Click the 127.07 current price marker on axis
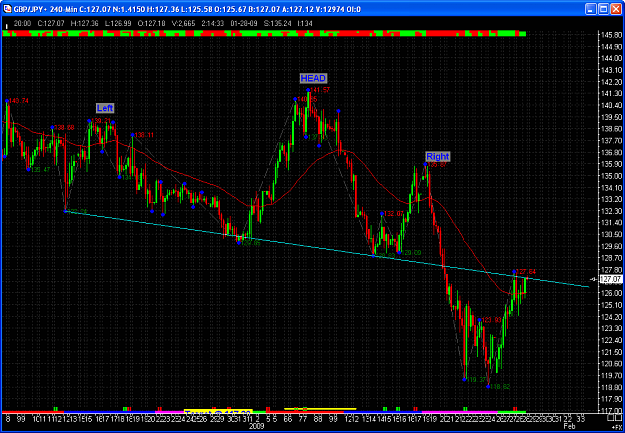Screen dimensions: 625x433 (x=610, y=279)
